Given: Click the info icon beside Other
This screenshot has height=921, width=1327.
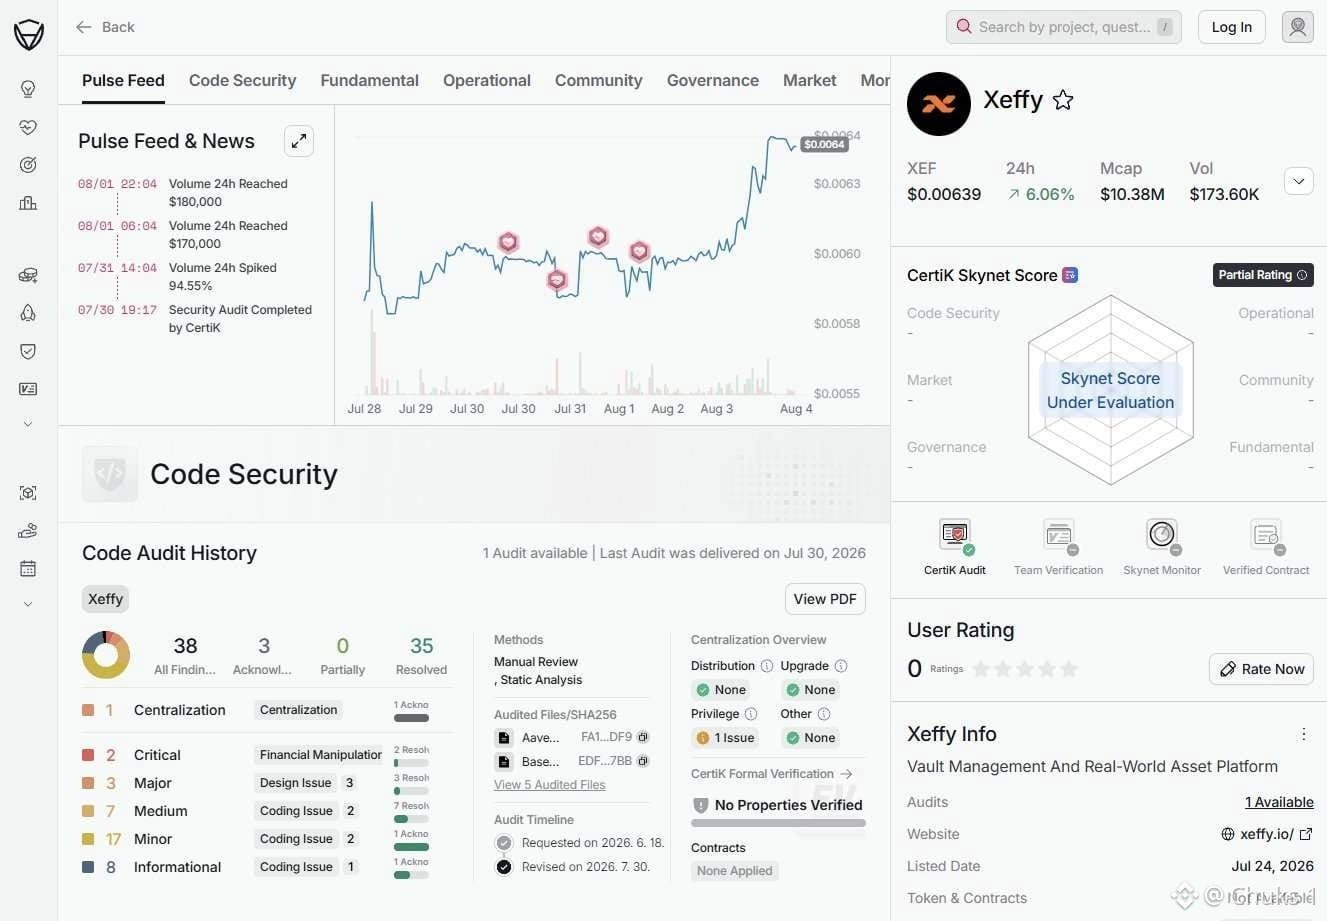Looking at the screenshot, I should click(x=824, y=714).
